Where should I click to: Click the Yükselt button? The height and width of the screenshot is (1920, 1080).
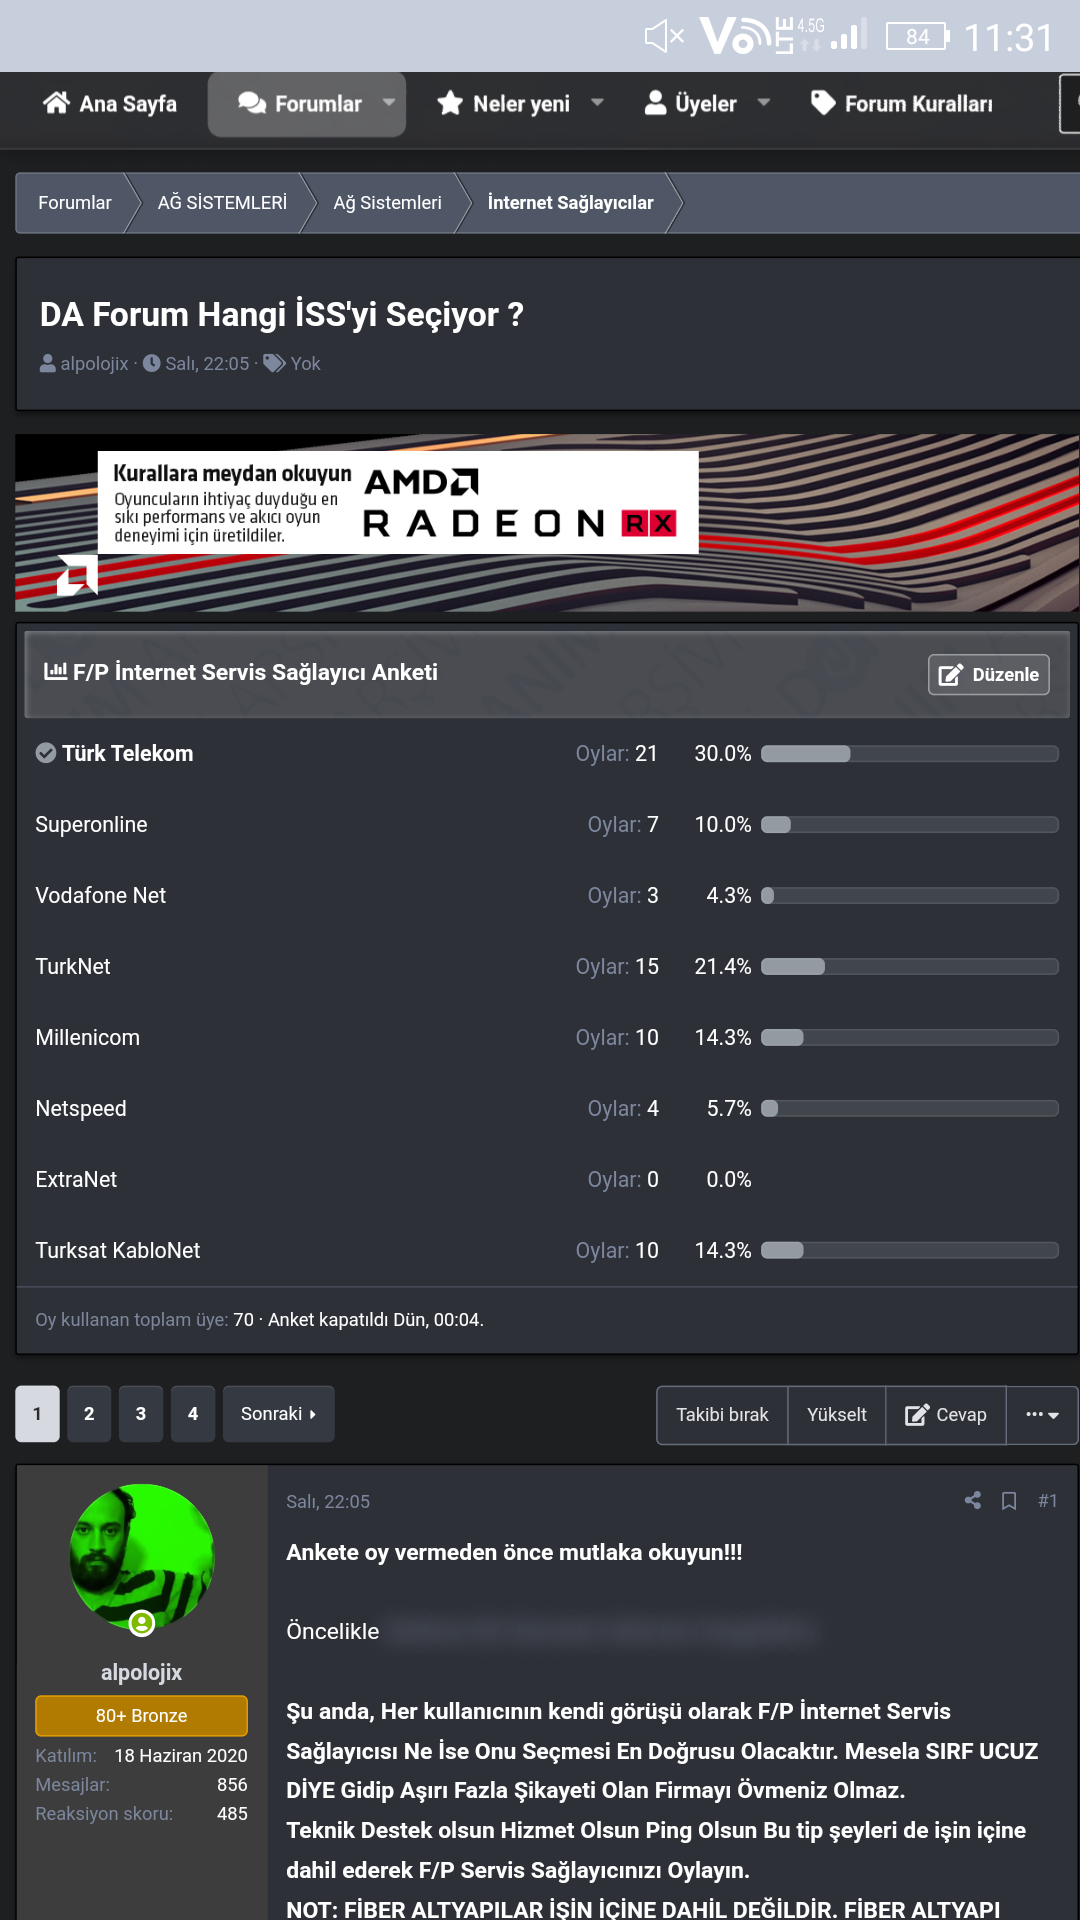click(837, 1415)
